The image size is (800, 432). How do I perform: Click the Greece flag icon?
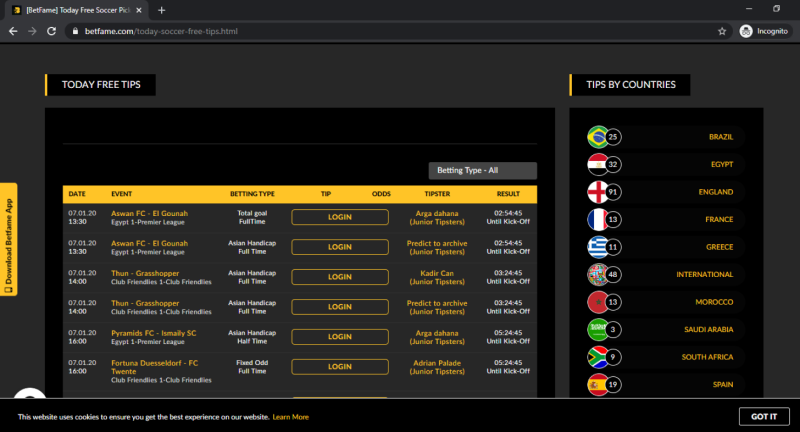click(597, 247)
